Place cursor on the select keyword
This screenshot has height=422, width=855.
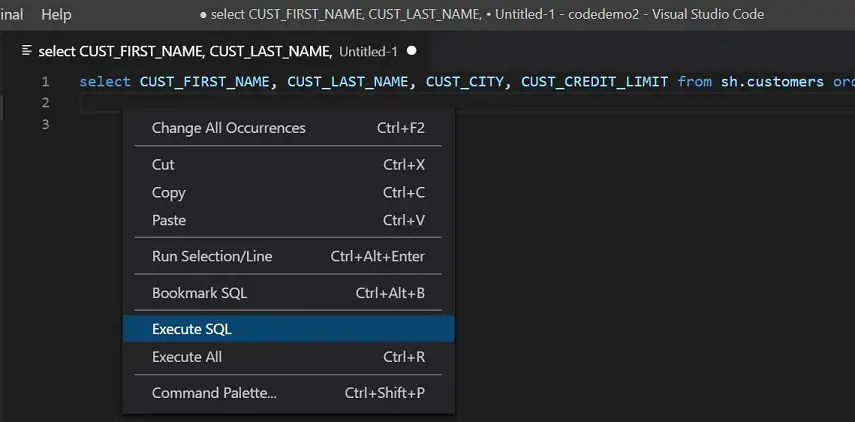coord(105,82)
